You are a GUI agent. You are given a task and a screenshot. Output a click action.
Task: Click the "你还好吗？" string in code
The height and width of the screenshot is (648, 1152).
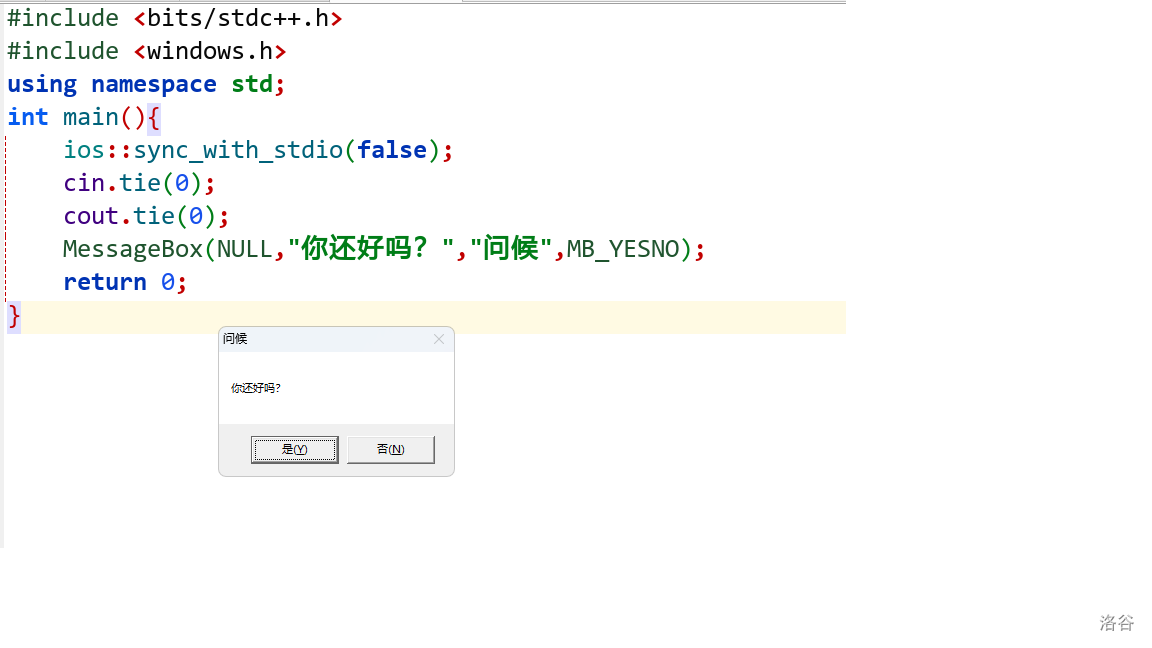[x=371, y=249]
